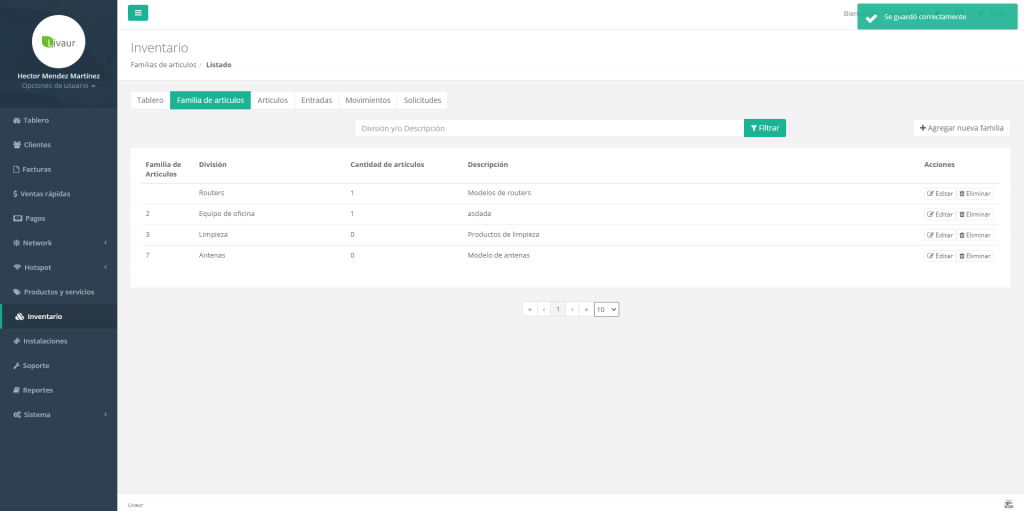Click the Descripción column header
1024x511 pixels.
click(x=488, y=165)
